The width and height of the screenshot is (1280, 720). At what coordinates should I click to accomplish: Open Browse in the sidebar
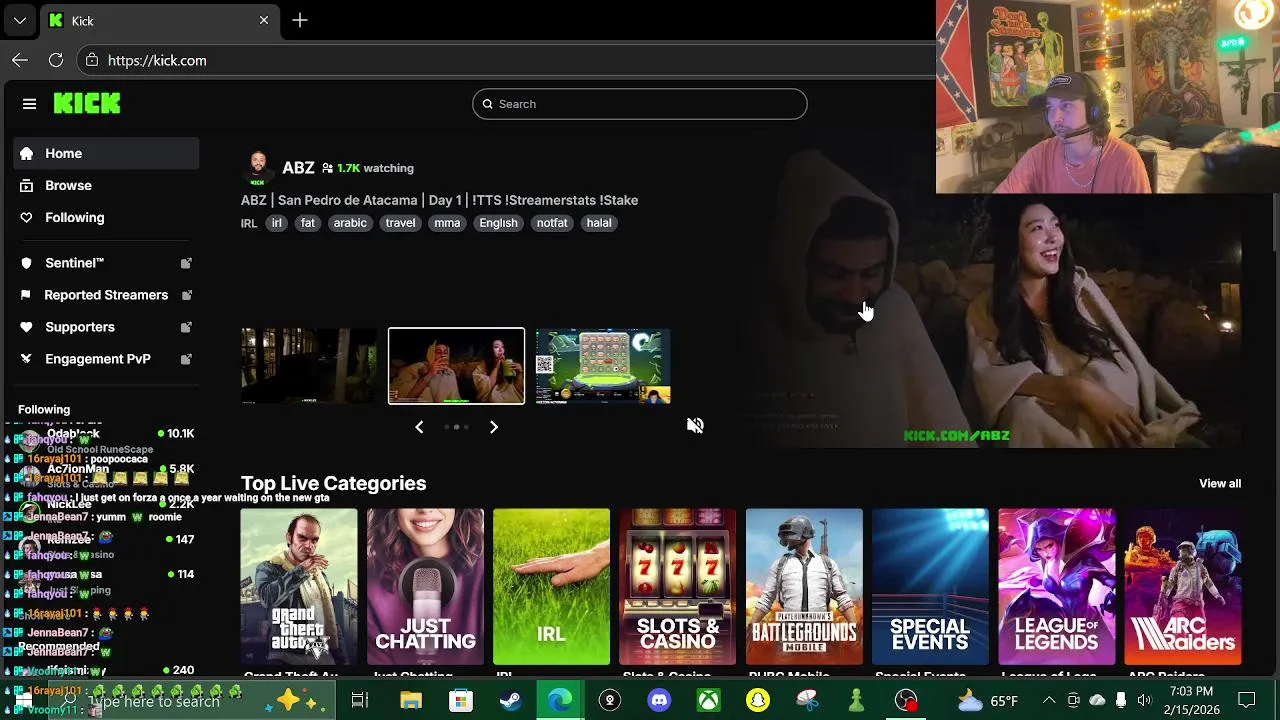106,185
